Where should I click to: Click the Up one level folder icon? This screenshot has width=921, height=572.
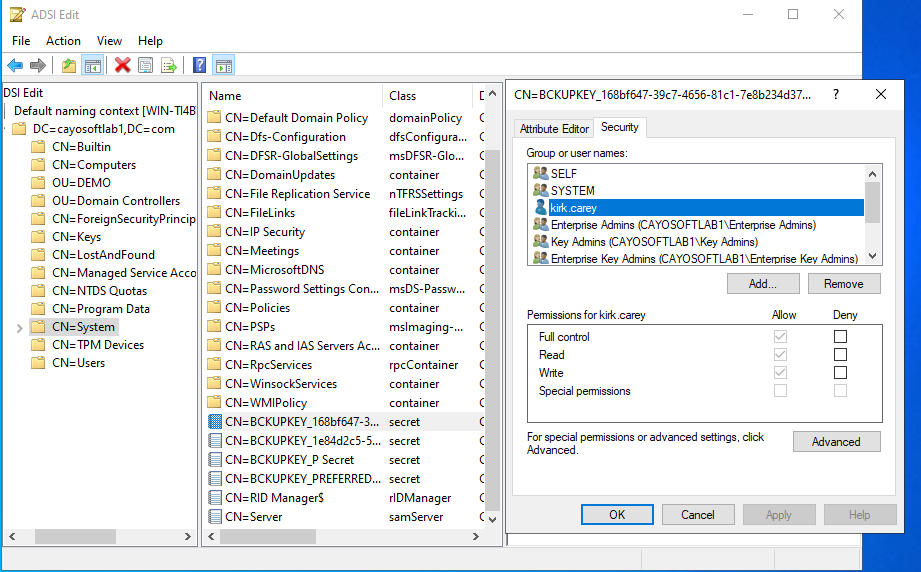point(68,66)
